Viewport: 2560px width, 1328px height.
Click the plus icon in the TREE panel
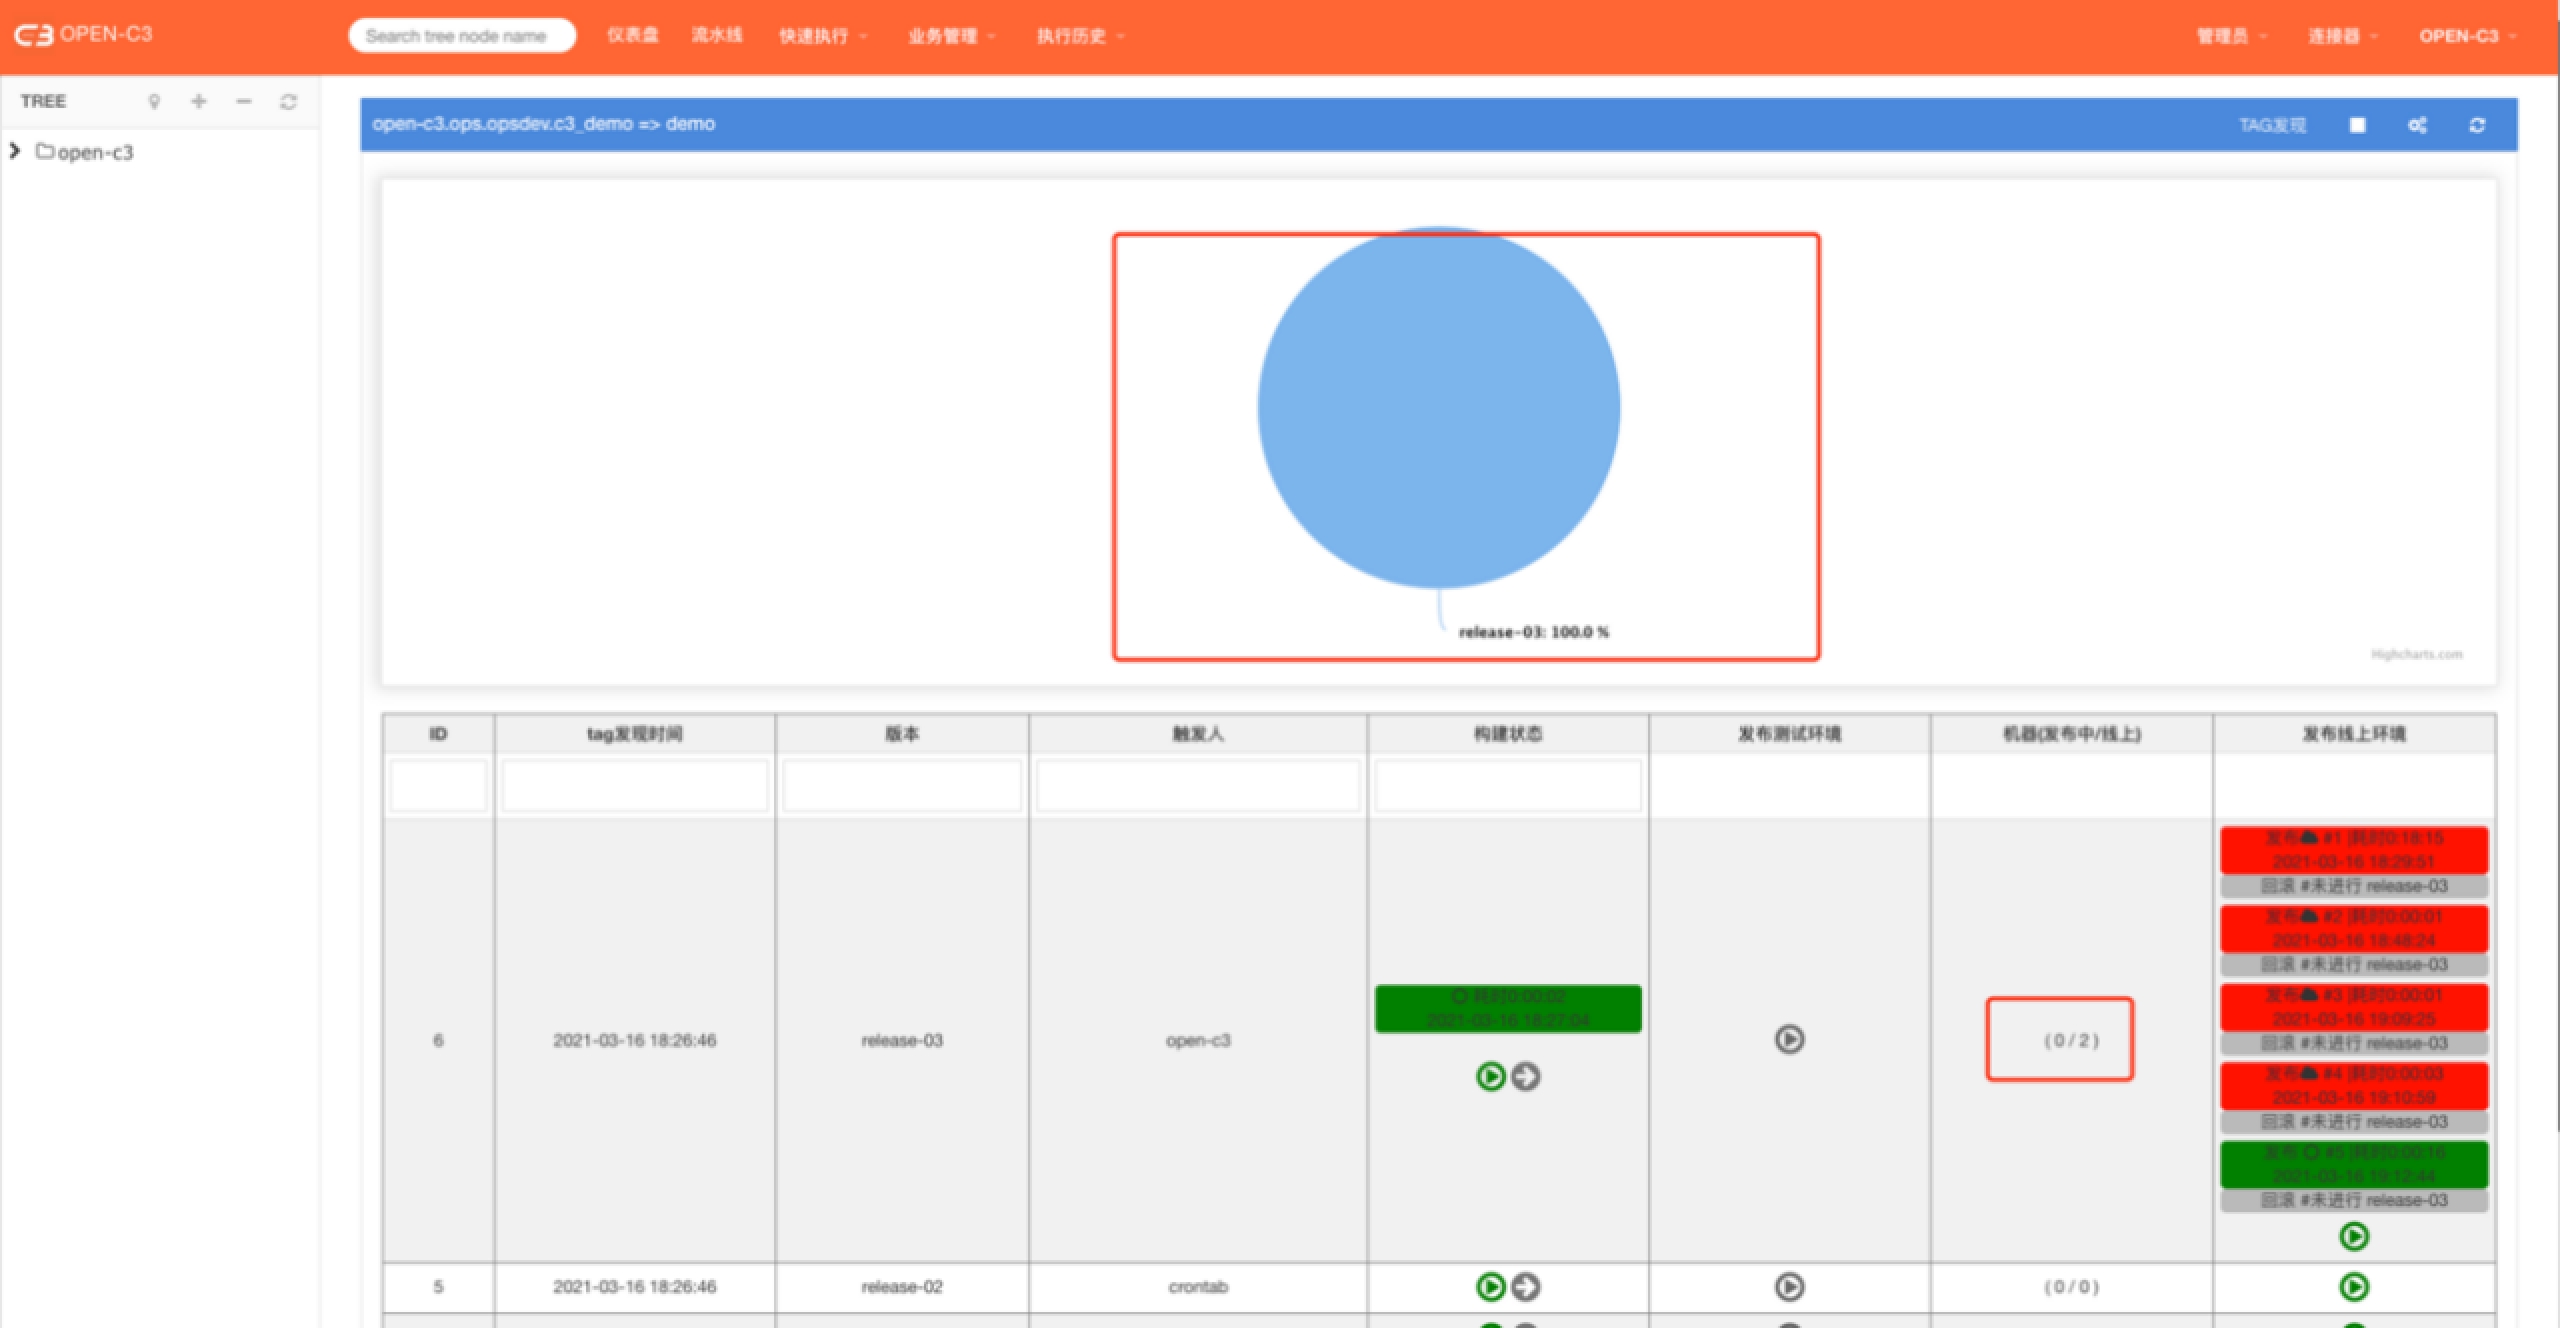point(199,101)
